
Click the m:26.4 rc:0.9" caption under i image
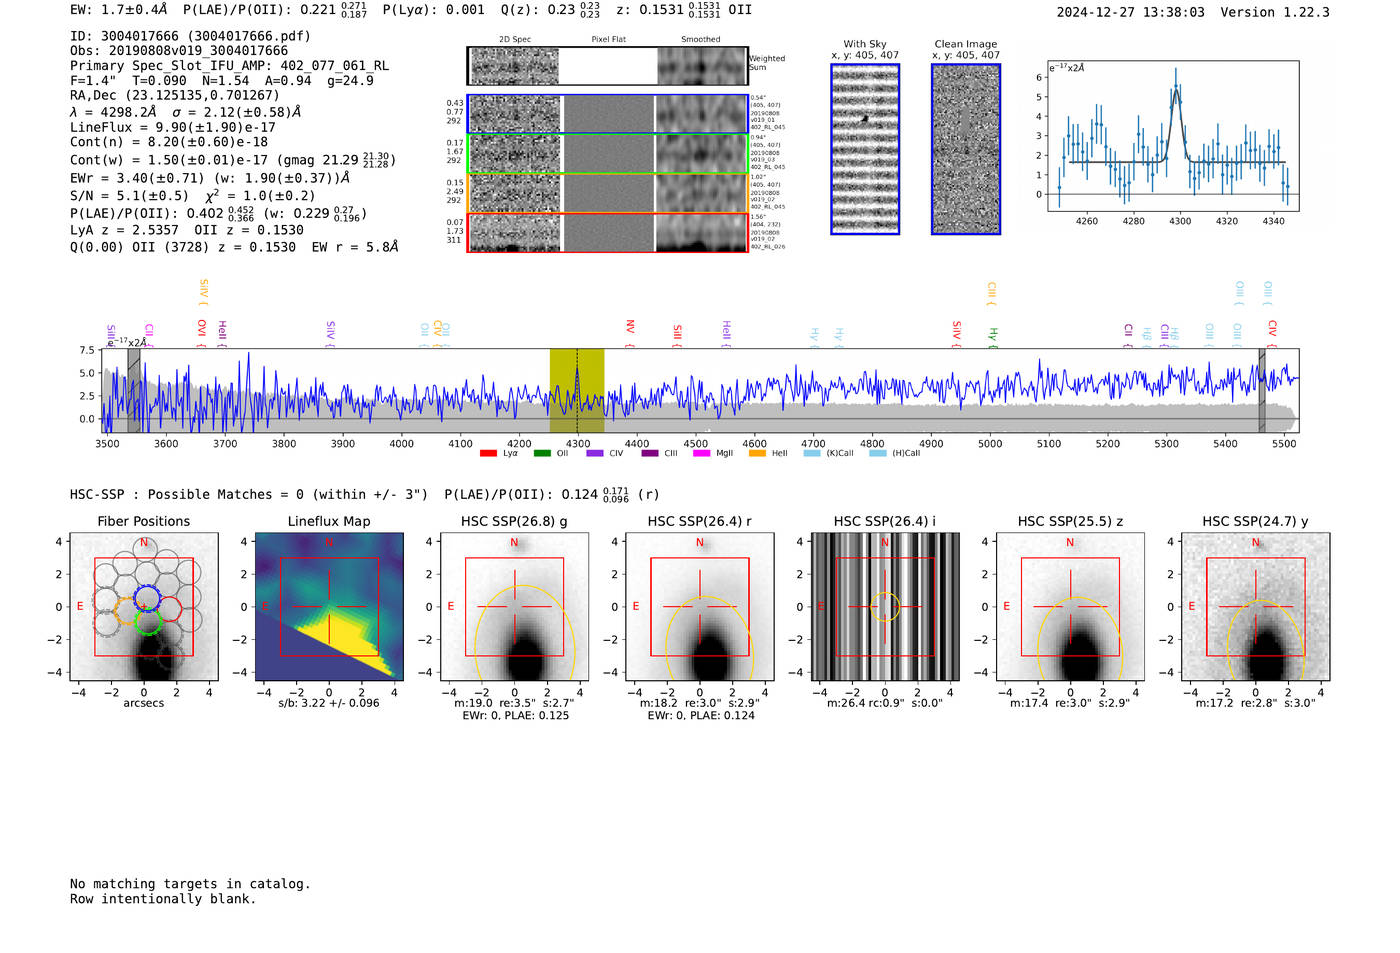[885, 703]
